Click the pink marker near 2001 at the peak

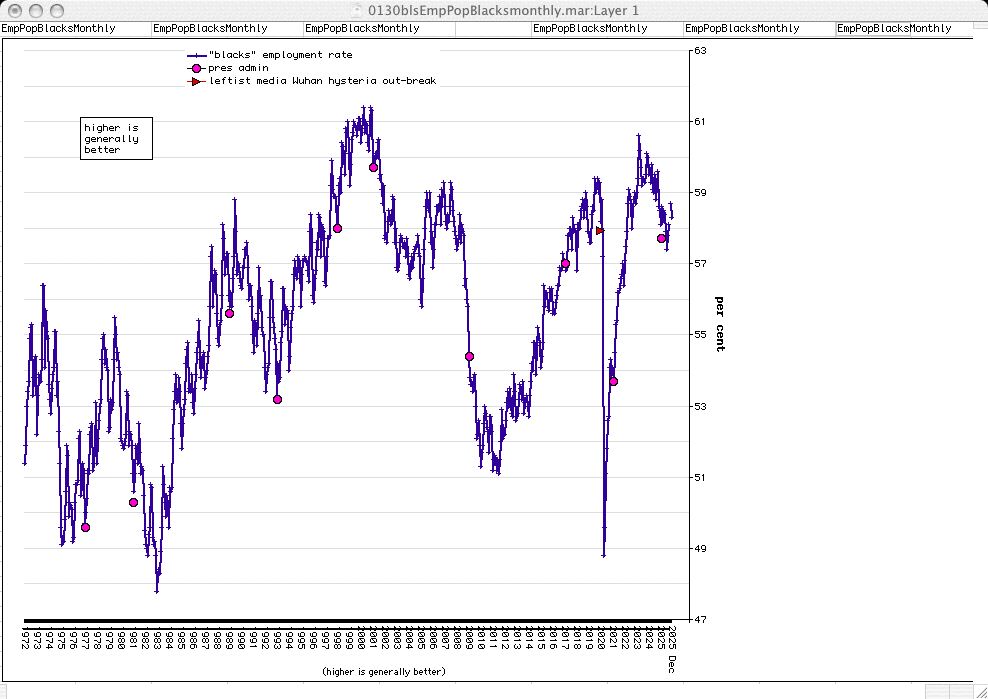click(x=373, y=167)
